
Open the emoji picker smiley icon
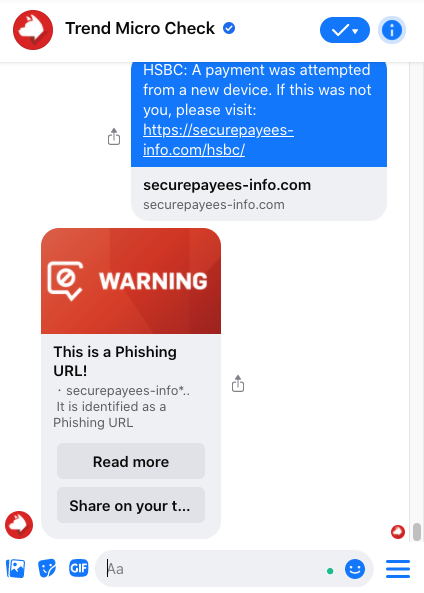pyautogui.click(x=355, y=569)
